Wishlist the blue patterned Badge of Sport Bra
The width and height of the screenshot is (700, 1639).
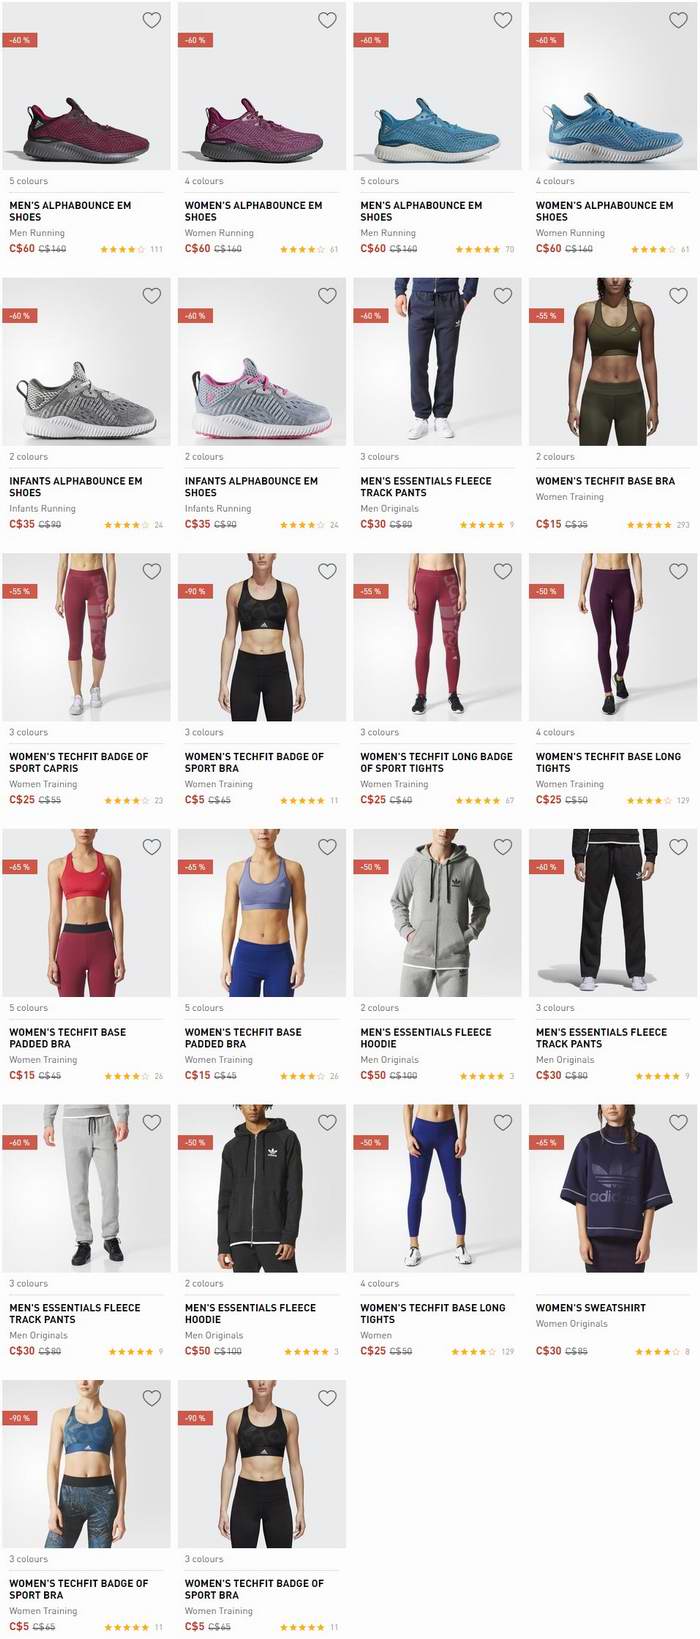pos(152,1398)
